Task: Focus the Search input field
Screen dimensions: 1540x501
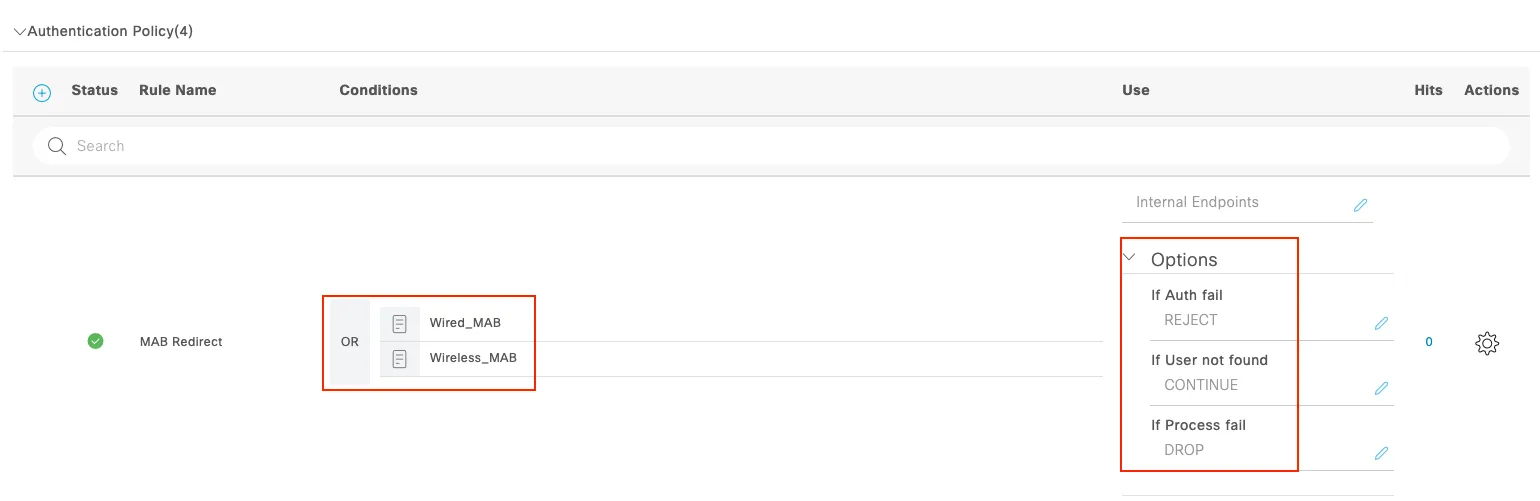Action: click(x=770, y=146)
